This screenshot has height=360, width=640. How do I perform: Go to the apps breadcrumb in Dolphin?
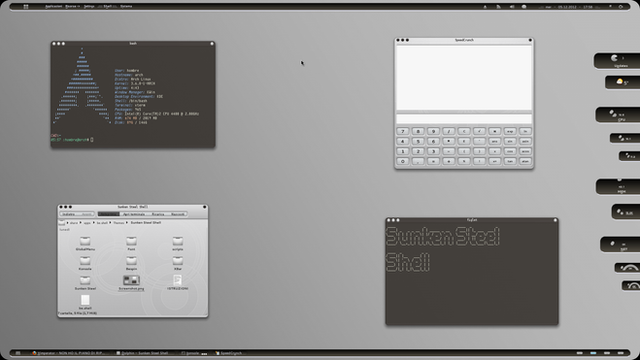pyautogui.click(x=87, y=223)
